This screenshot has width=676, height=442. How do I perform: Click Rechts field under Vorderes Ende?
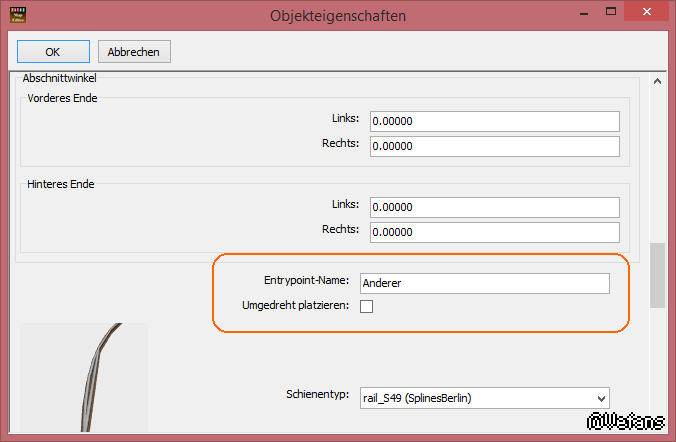[x=494, y=145]
